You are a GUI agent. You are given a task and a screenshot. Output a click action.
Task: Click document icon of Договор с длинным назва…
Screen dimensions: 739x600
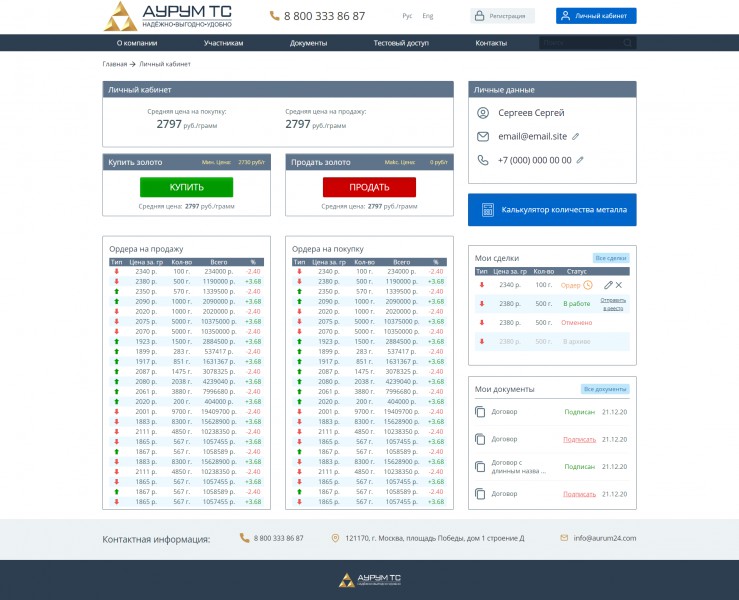coord(480,467)
